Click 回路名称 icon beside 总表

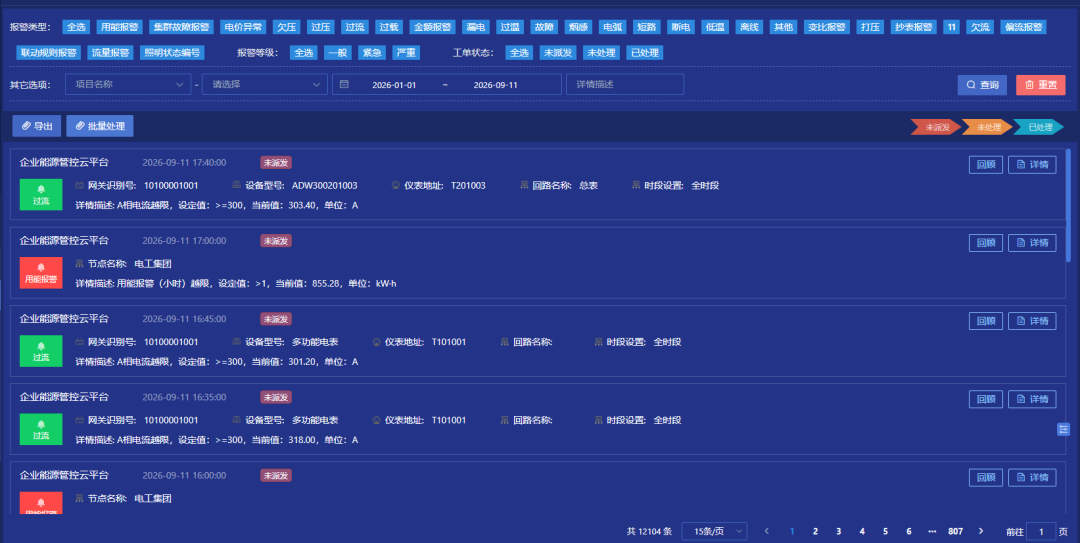[524, 185]
